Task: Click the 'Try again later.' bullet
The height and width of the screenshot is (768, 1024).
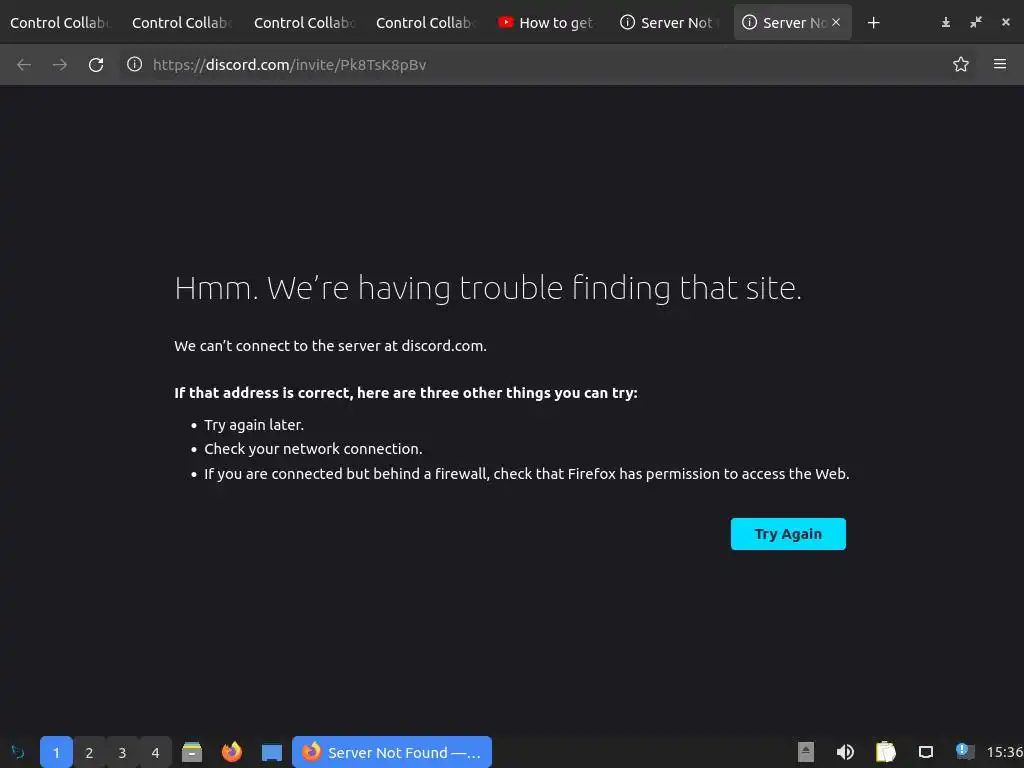Action: pyautogui.click(x=254, y=424)
